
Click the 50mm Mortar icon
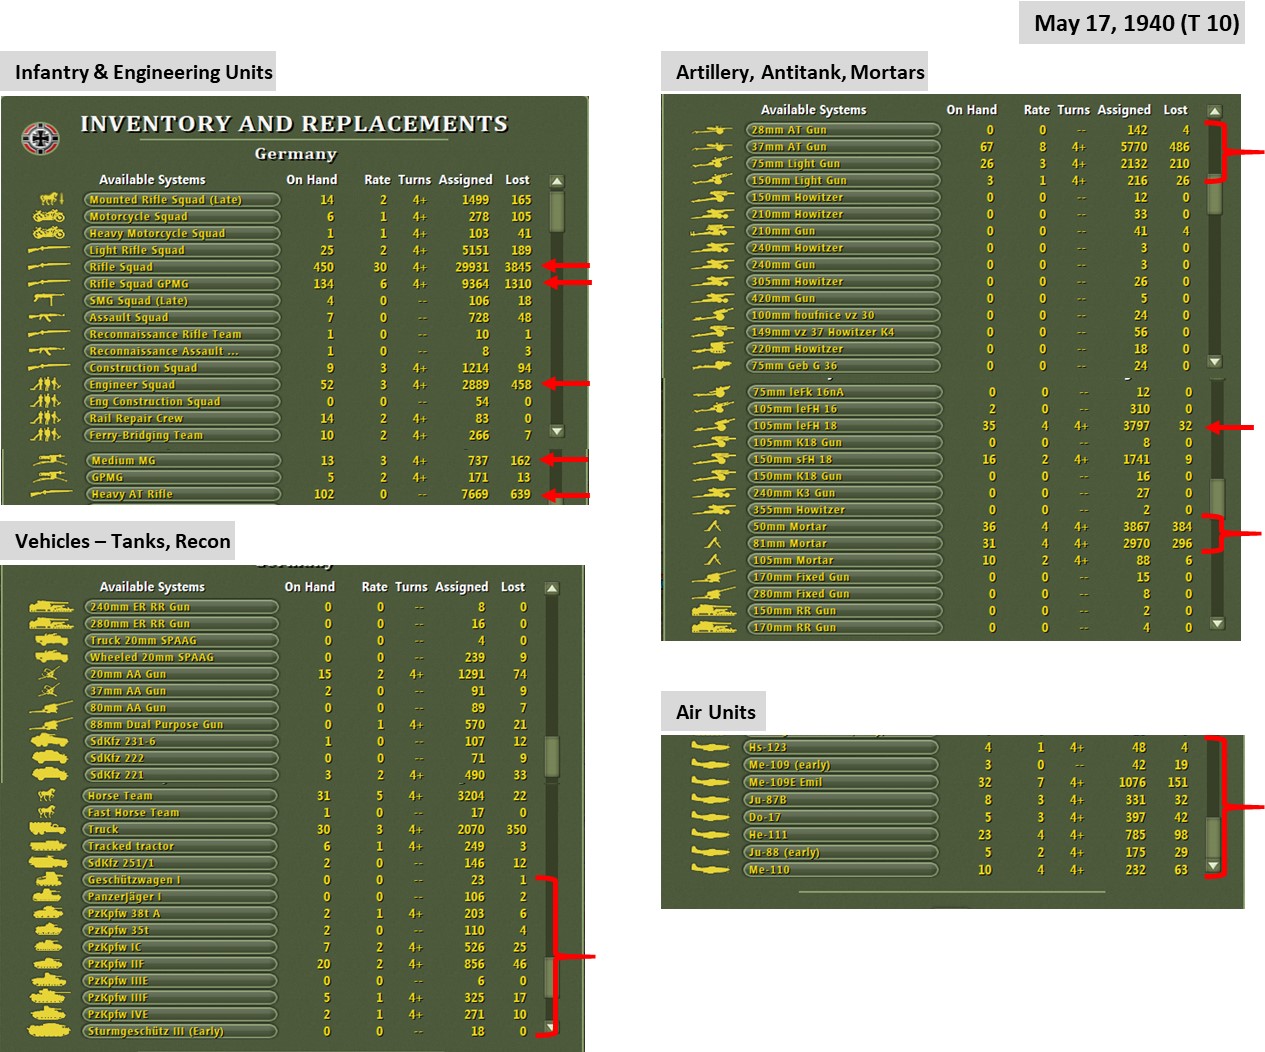click(x=713, y=526)
